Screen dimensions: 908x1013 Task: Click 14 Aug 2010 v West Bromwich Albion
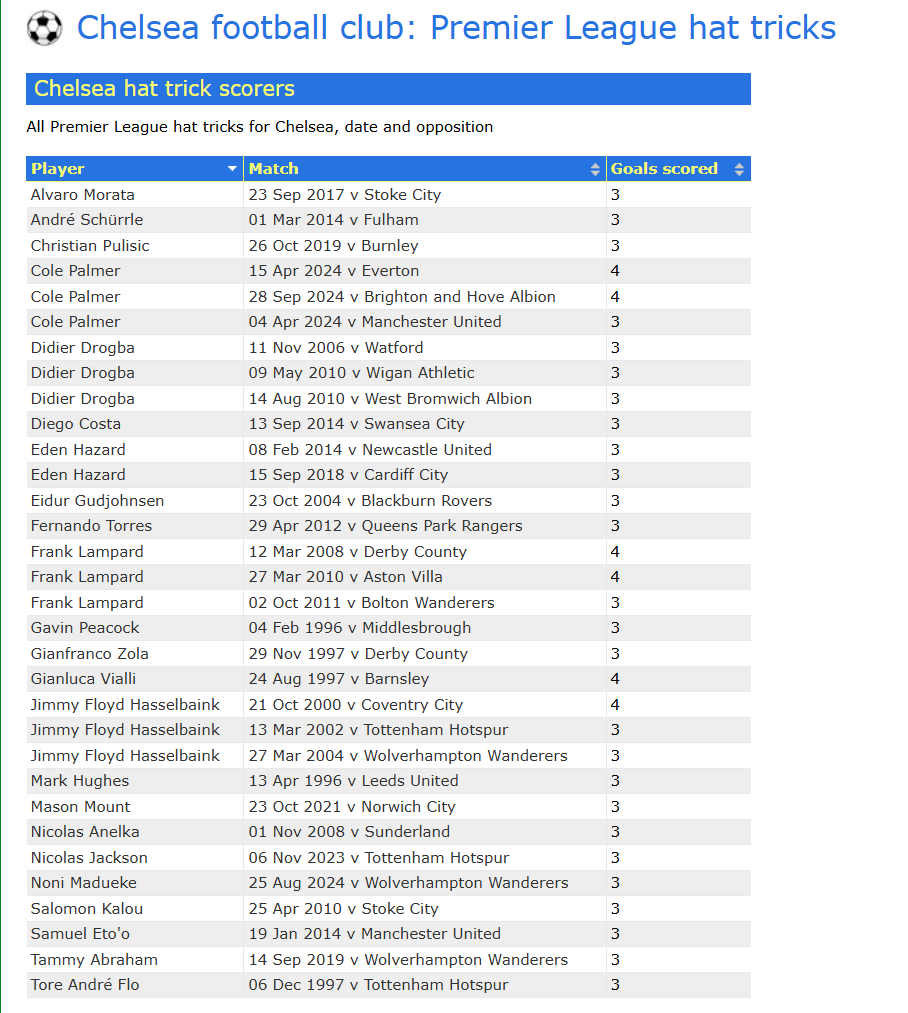(425, 399)
